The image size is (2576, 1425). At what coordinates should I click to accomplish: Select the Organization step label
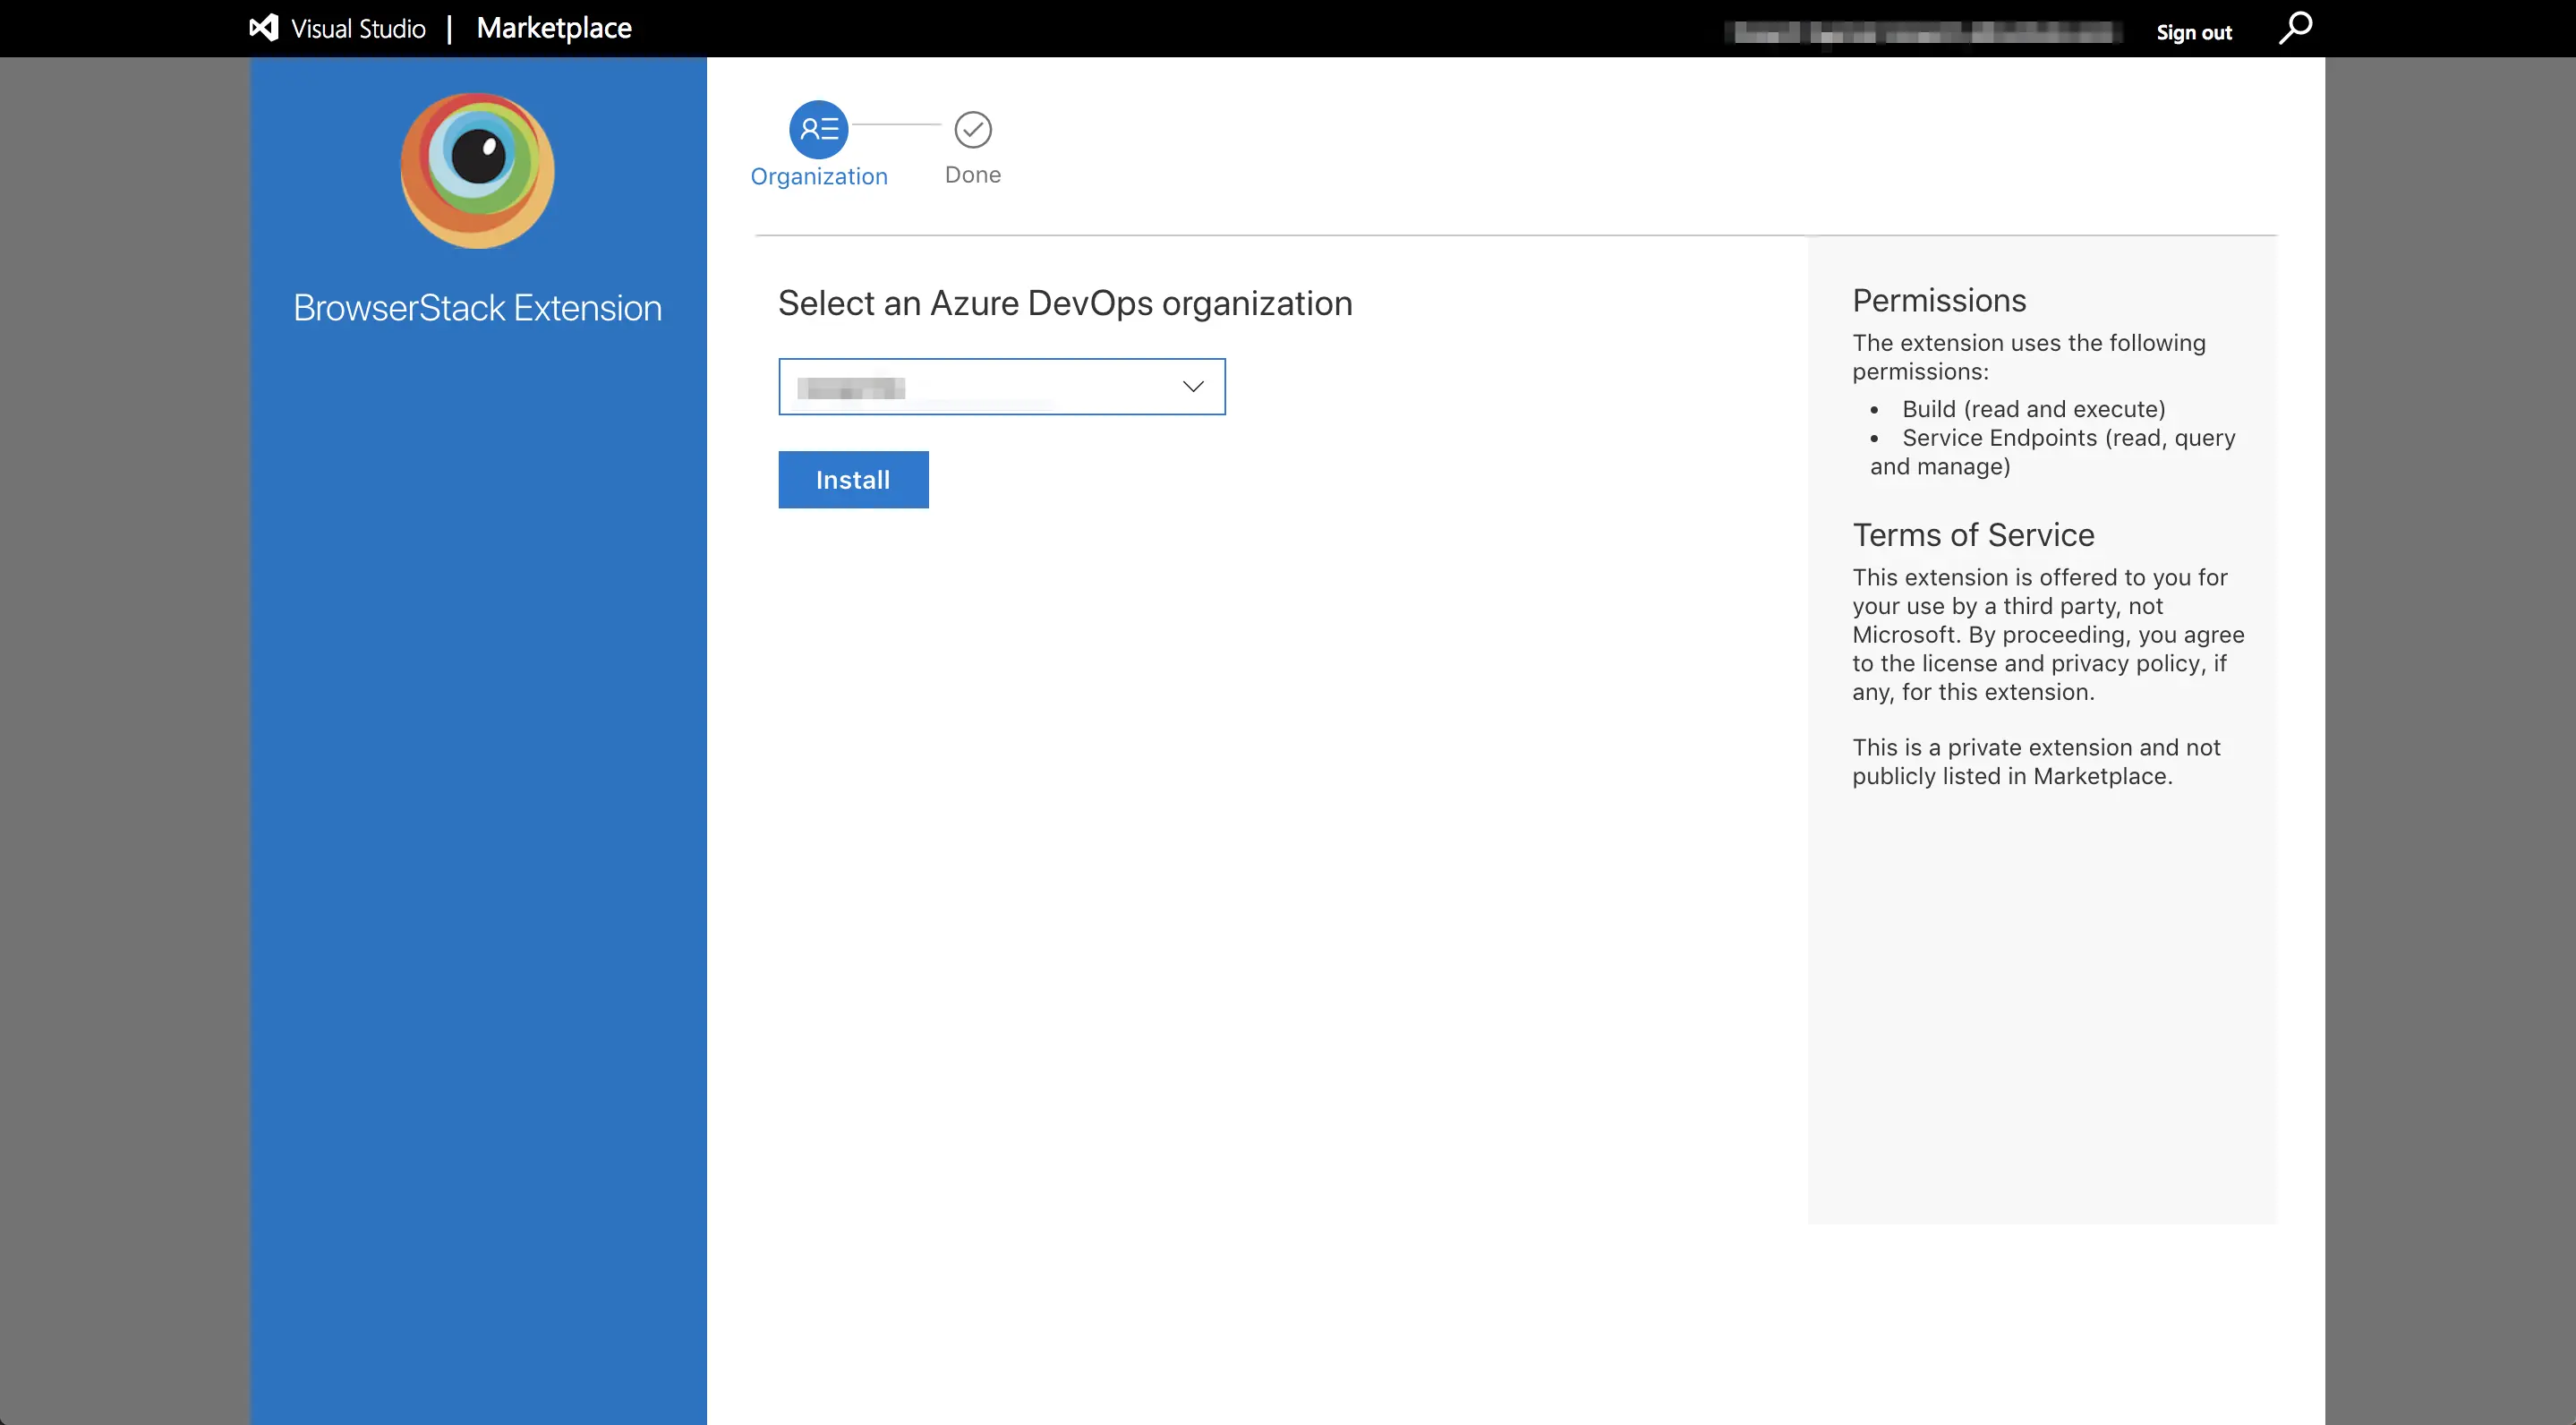[819, 176]
